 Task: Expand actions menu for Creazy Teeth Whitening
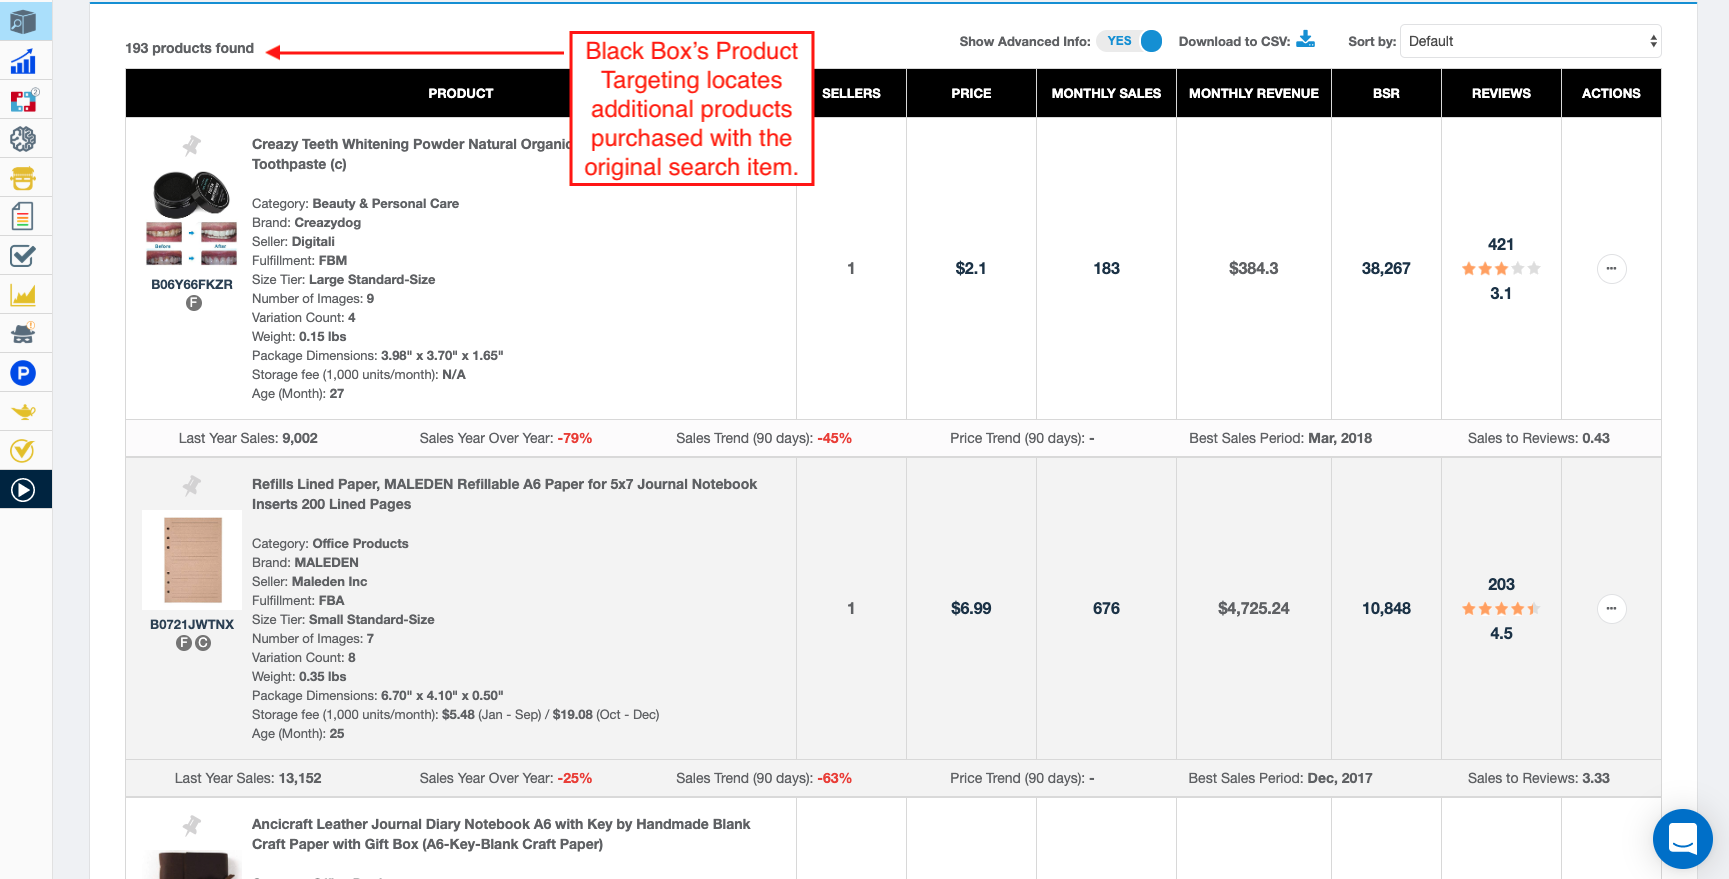click(x=1611, y=269)
